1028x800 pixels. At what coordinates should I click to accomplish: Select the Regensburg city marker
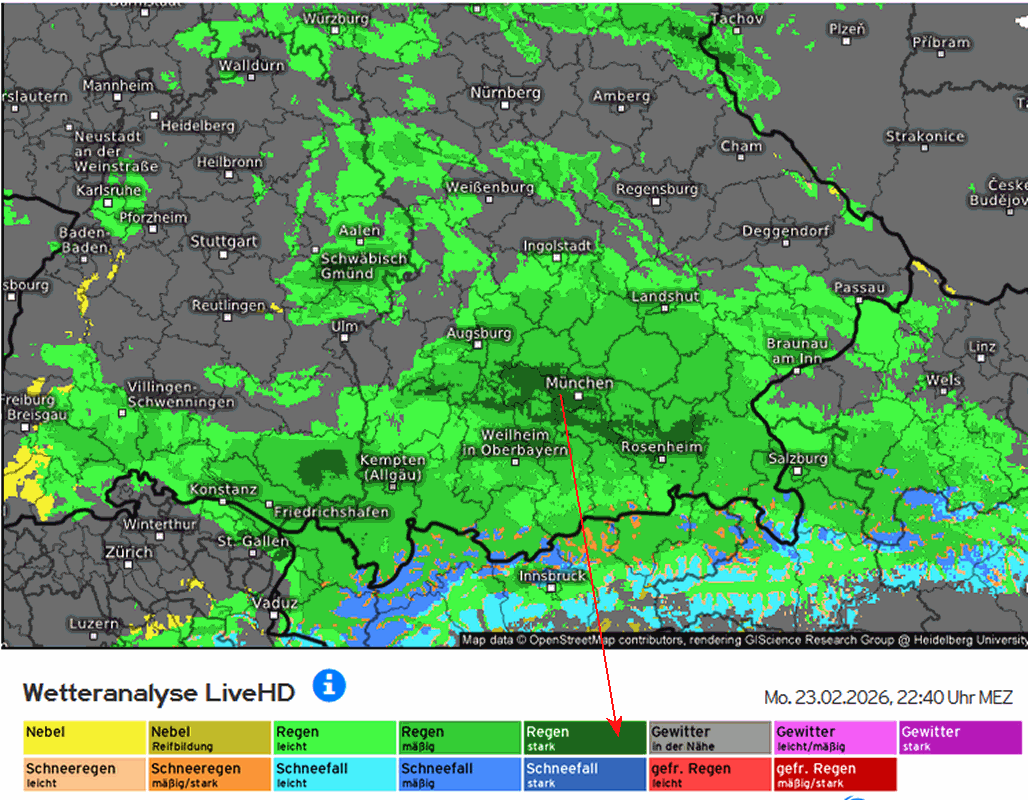(654, 202)
